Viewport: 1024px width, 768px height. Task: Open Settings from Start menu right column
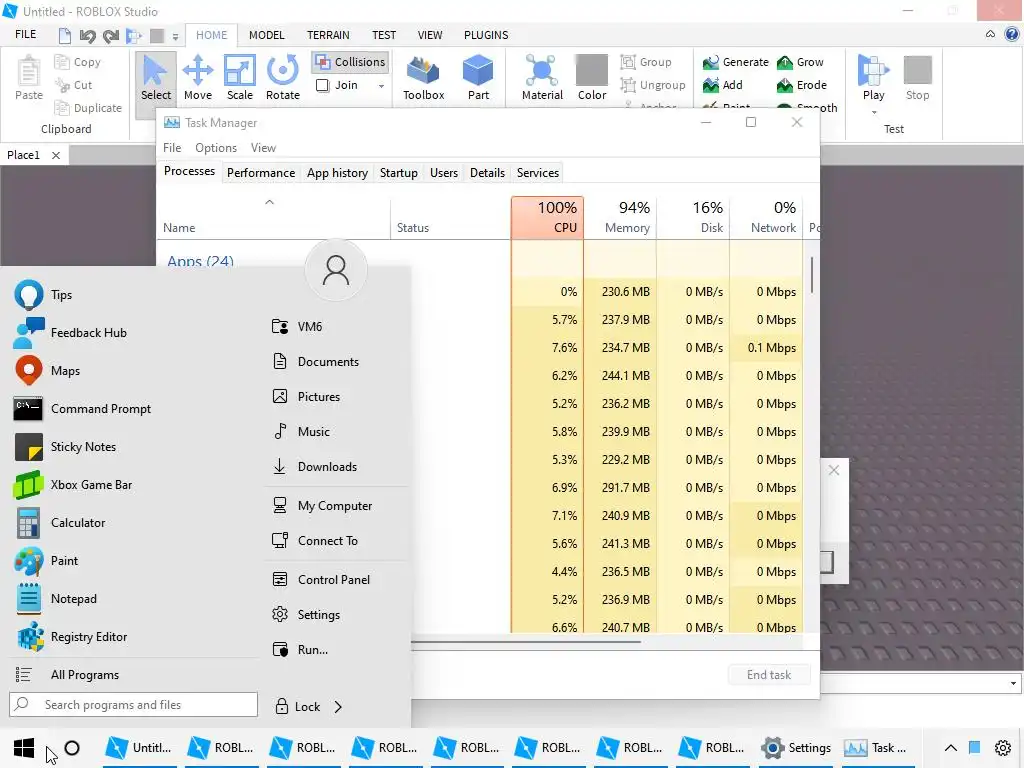(306, 615)
